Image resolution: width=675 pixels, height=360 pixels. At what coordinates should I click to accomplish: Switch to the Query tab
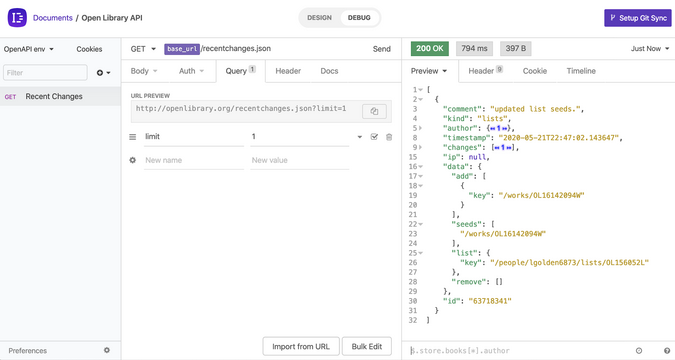click(x=240, y=71)
